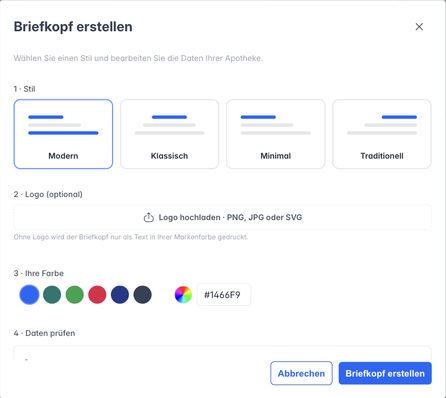Image resolution: width=446 pixels, height=398 pixels.
Task: Click the Traditionell right-aligned preview lines
Action: (x=382, y=125)
